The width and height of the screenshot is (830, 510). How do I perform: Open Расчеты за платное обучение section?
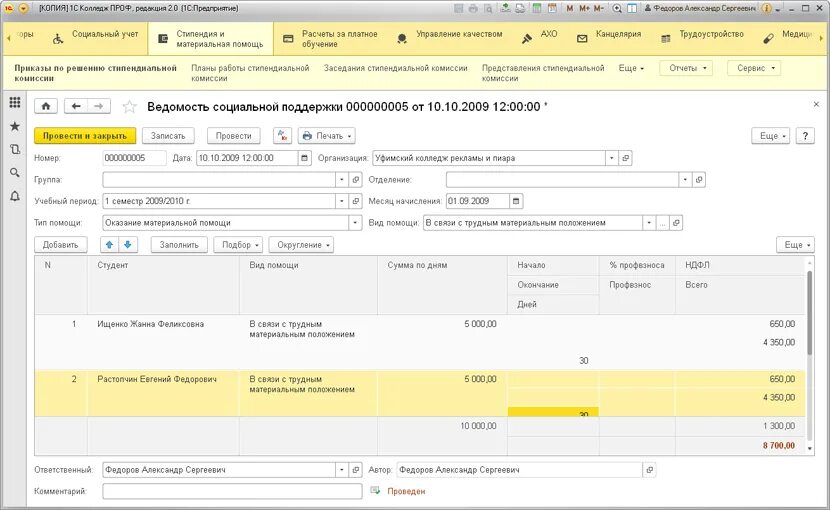click(331, 39)
